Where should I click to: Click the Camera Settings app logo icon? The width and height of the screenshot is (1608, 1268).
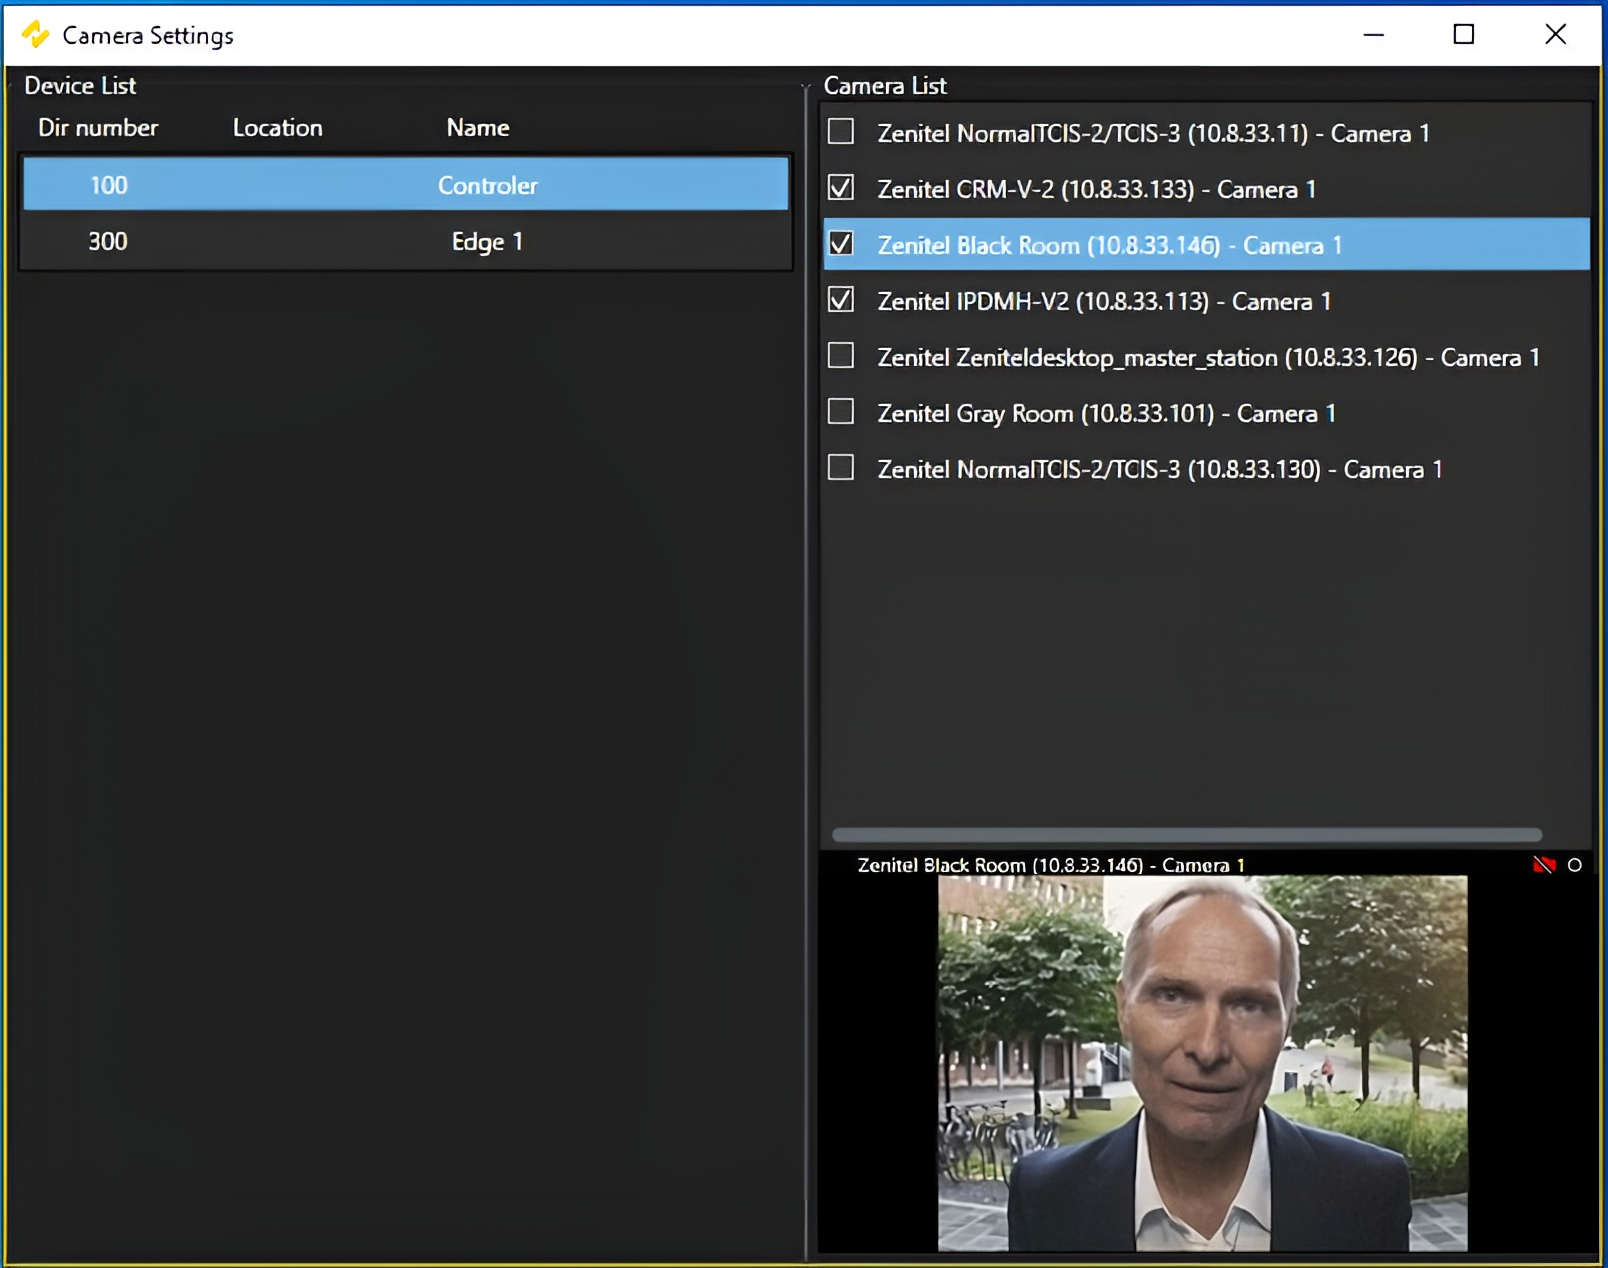(x=36, y=35)
